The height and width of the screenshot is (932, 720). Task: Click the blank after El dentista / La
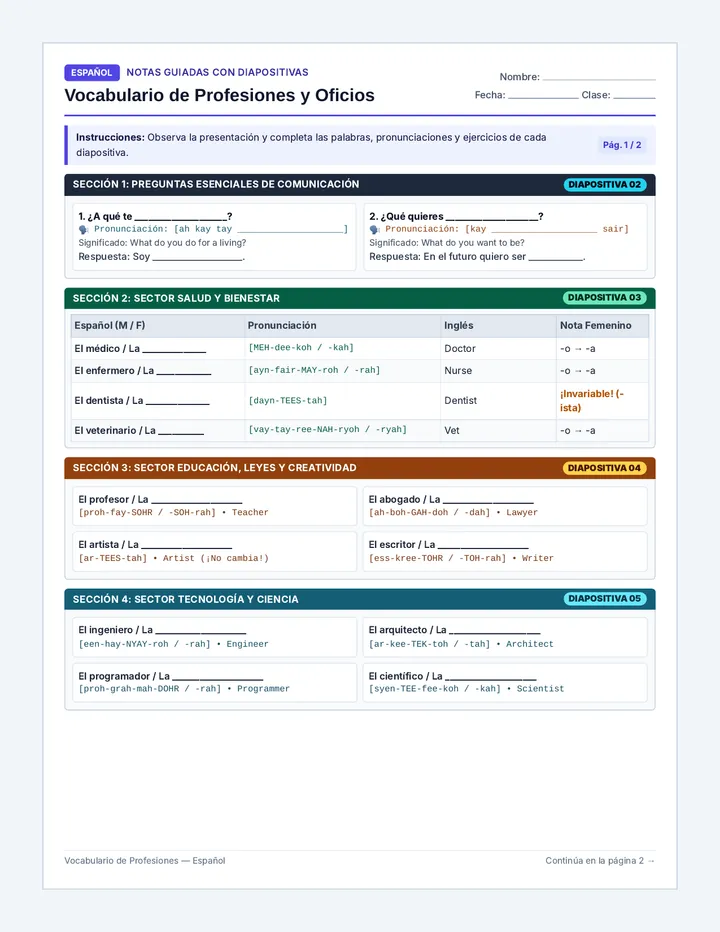178,402
